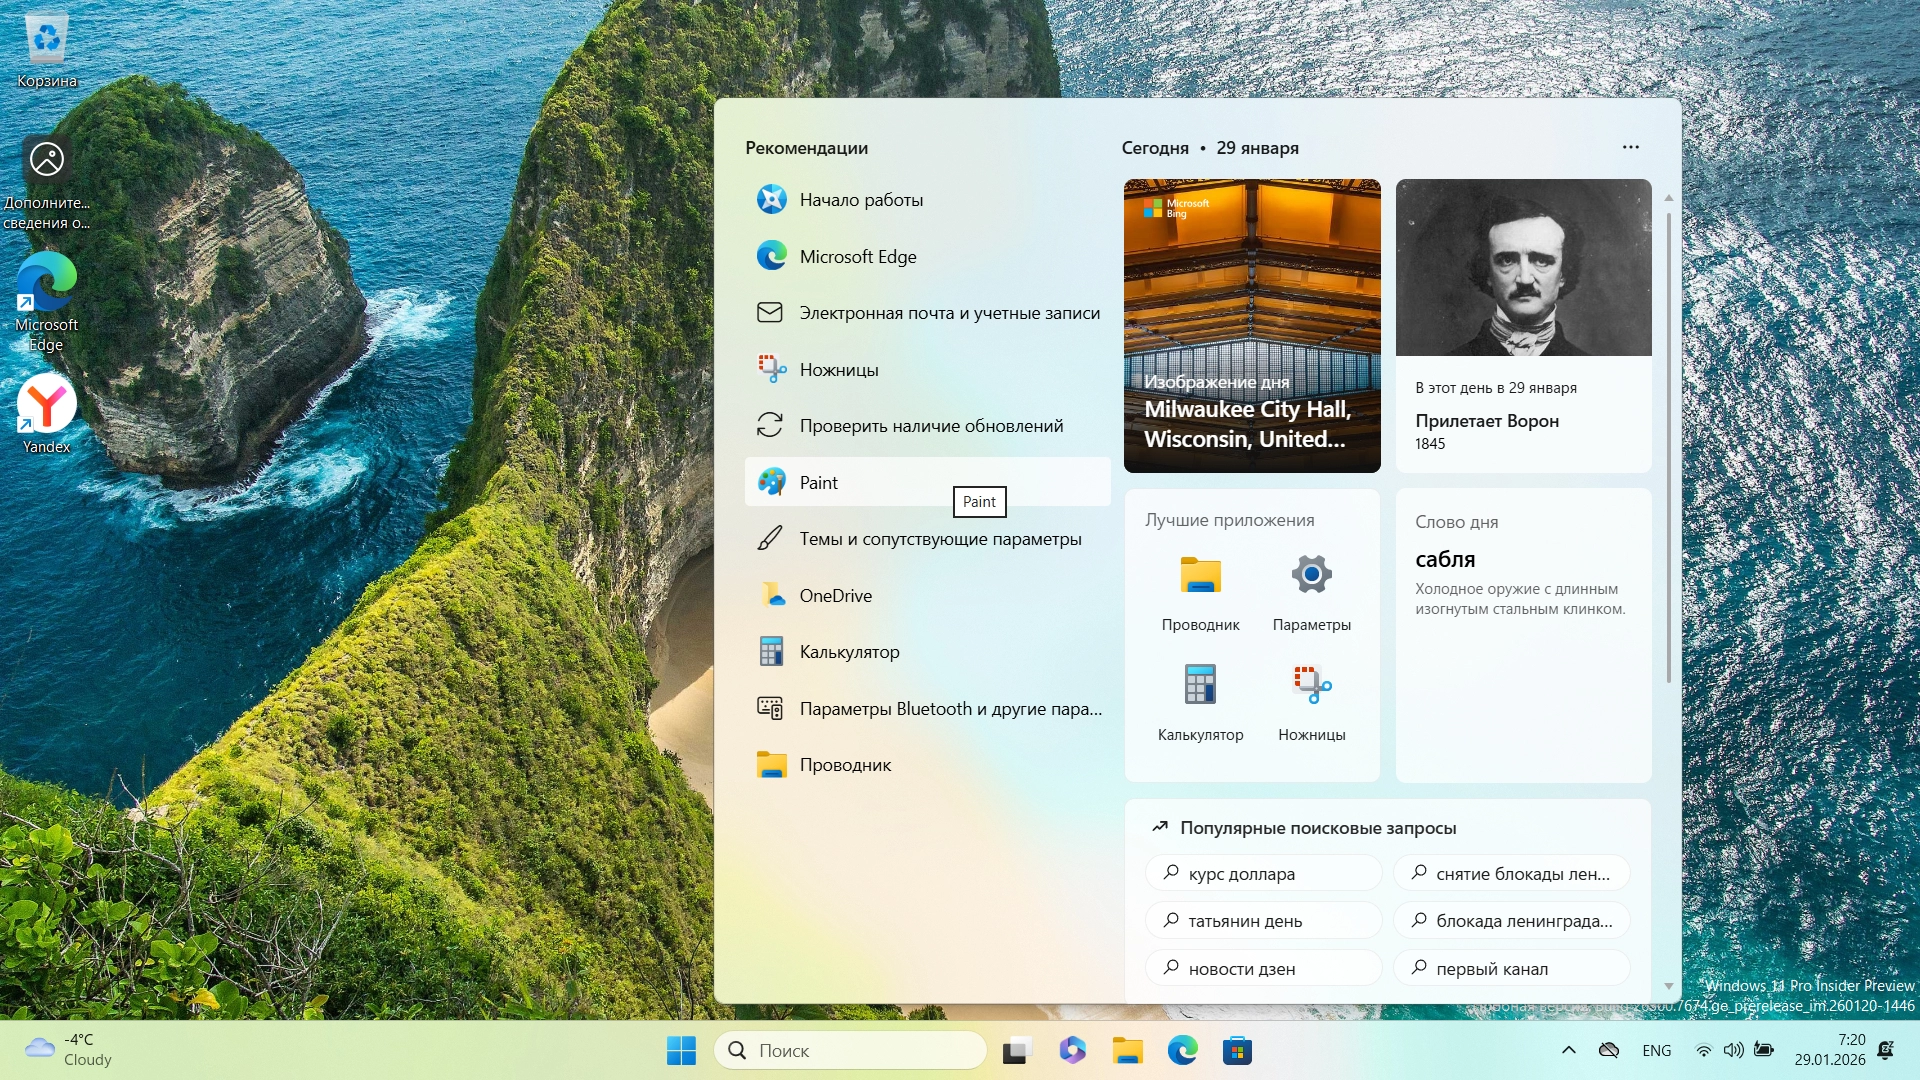Launch Snipping Tool (Ножницы) in recommendations list

pos(838,370)
